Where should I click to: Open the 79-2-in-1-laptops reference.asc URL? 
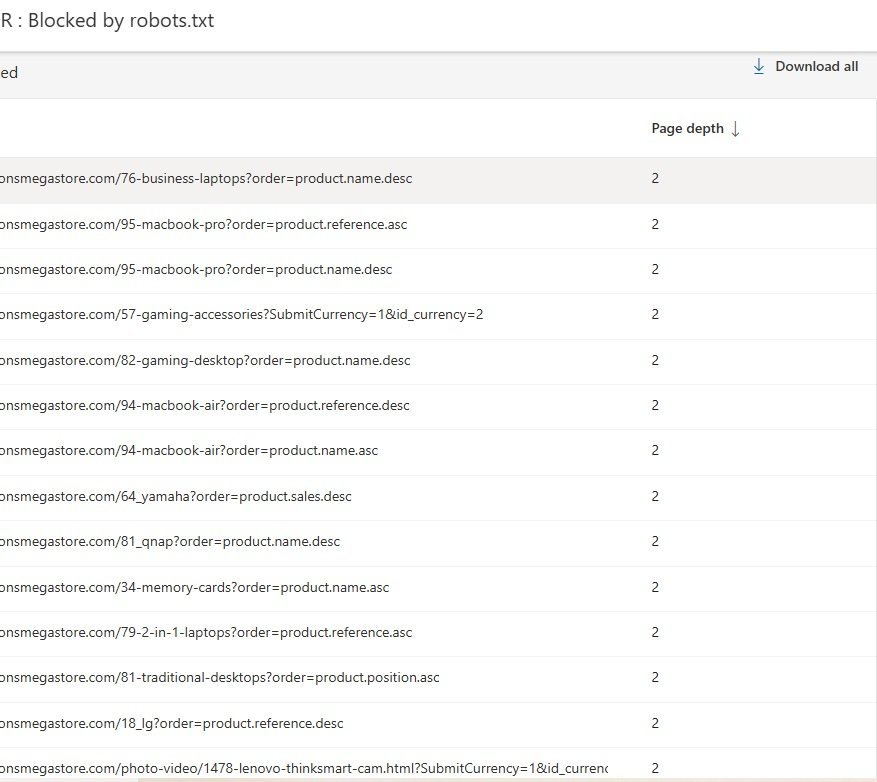point(206,632)
